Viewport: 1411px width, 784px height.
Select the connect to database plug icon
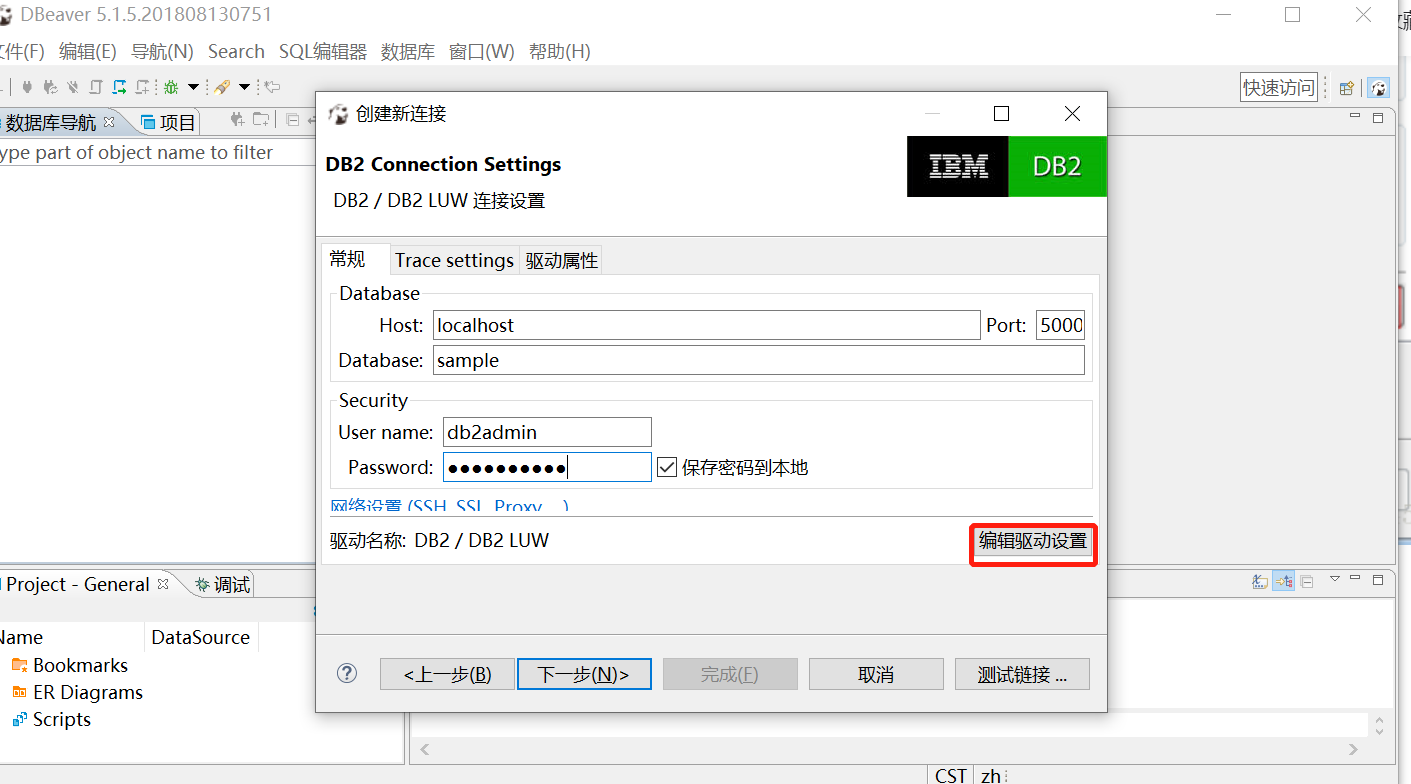(28, 87)
